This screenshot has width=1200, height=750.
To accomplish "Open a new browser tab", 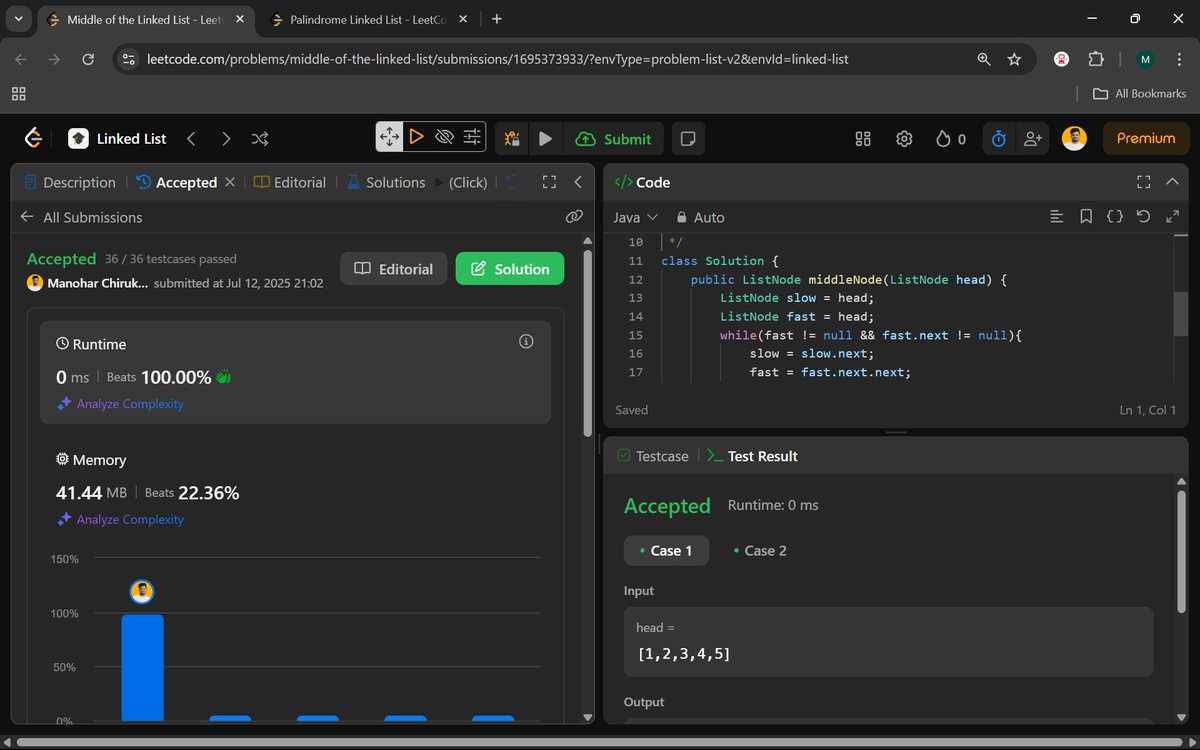I will pos(497,19).
